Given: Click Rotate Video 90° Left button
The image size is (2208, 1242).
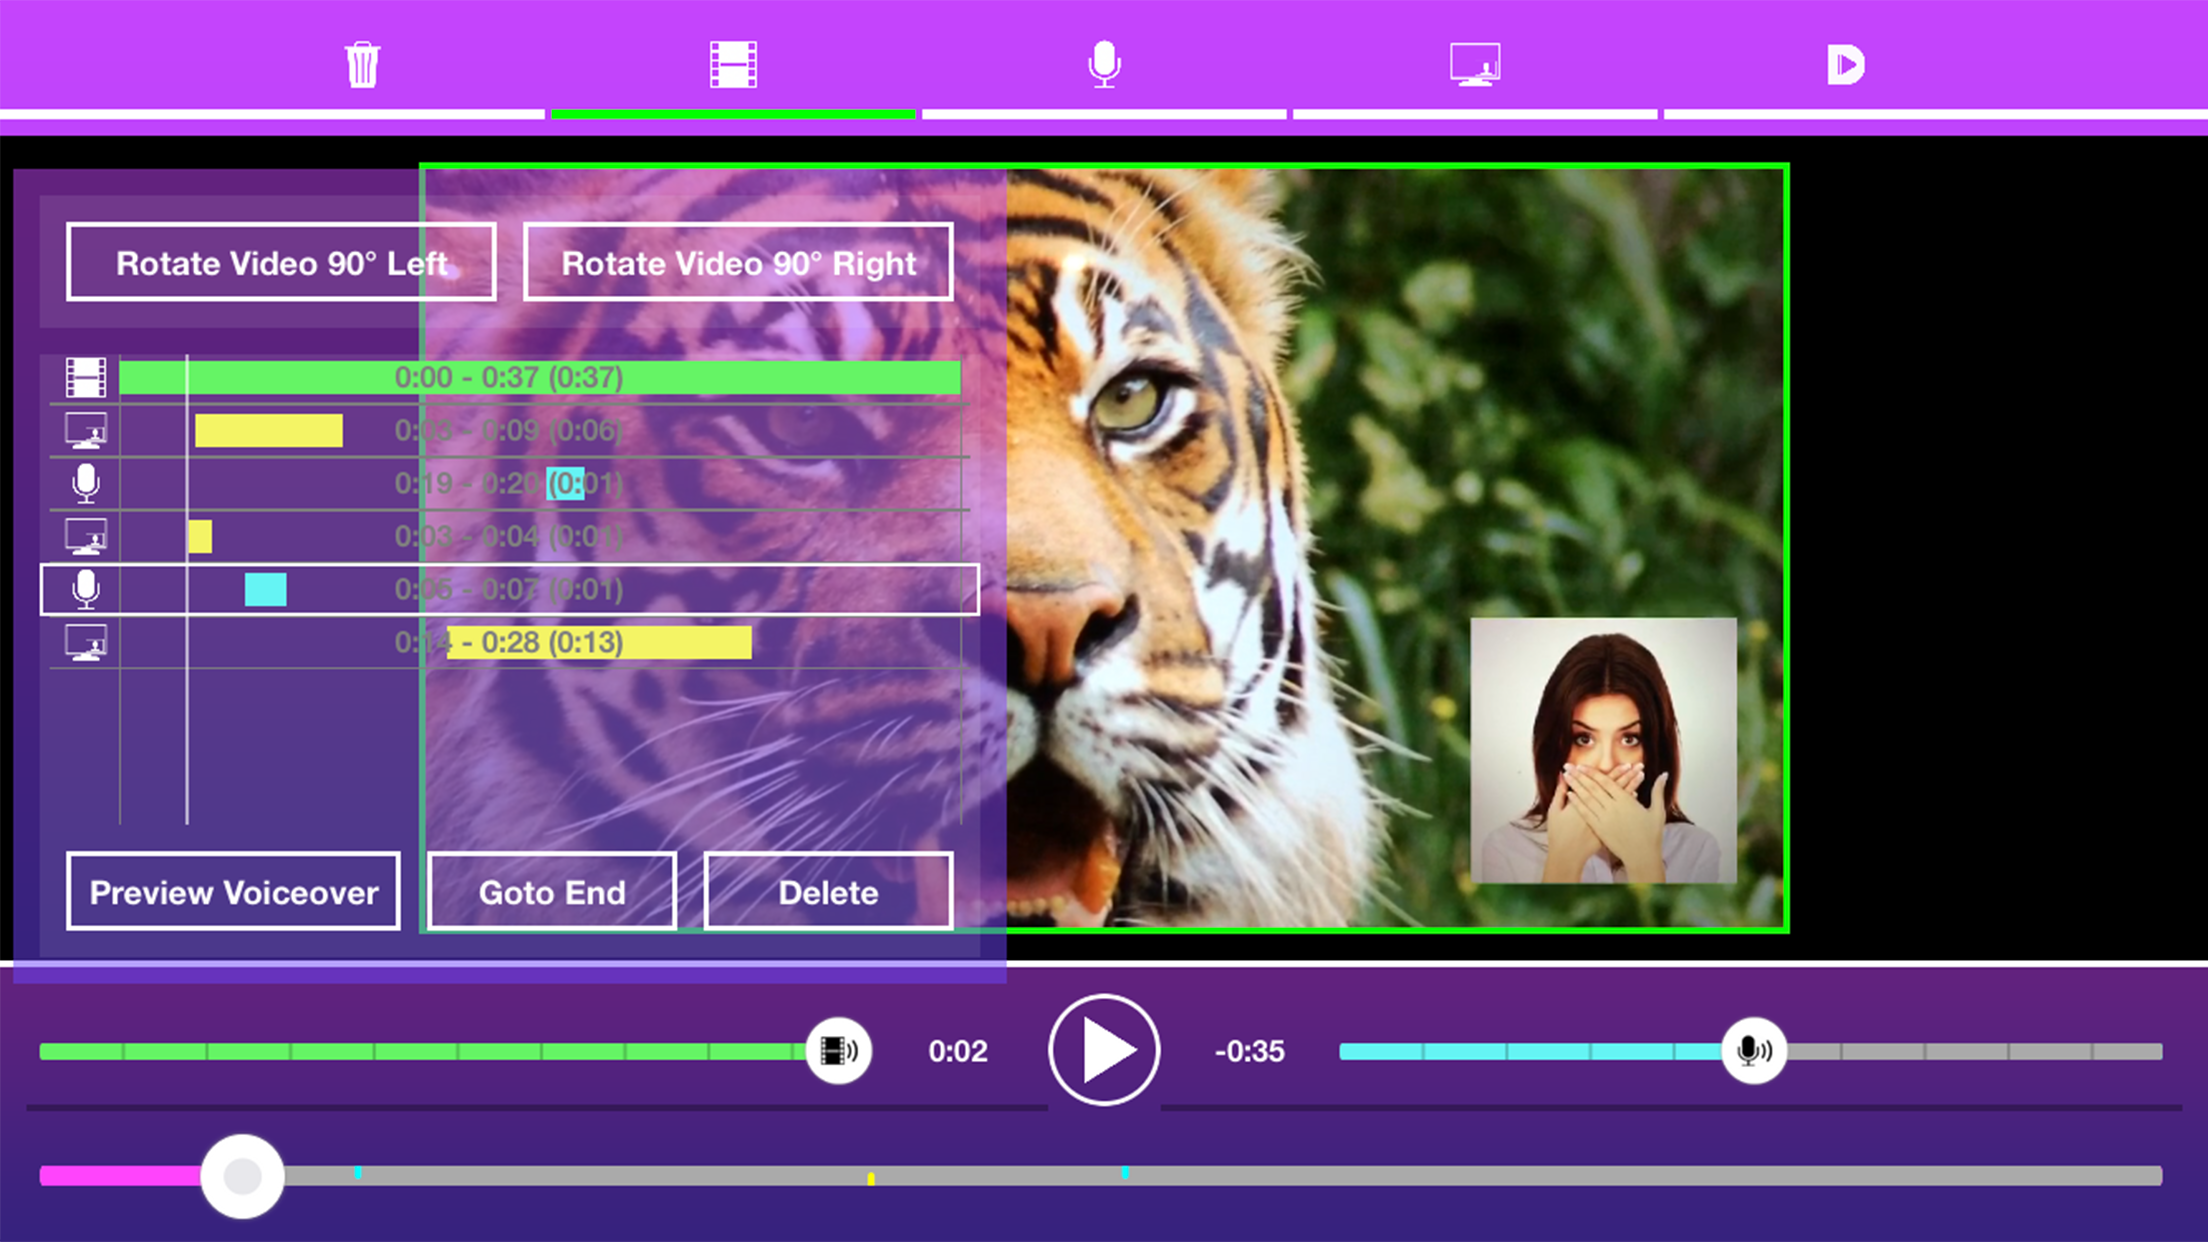Looking at the screenshot, I should click(x=281, y=262).
